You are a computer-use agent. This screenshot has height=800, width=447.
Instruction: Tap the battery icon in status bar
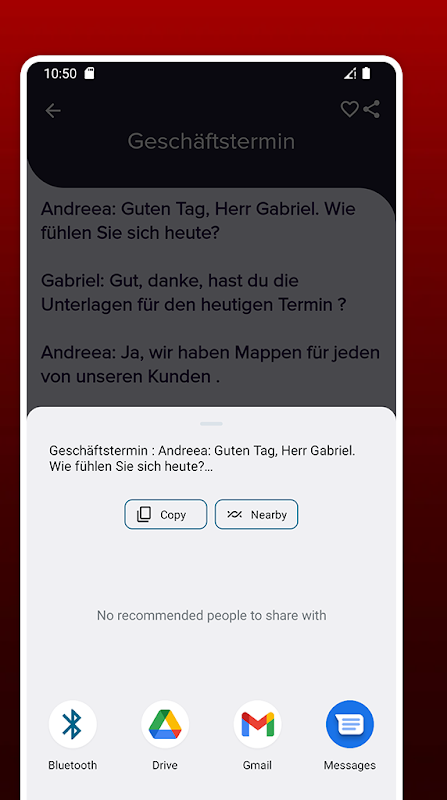(x=366, y=73)
